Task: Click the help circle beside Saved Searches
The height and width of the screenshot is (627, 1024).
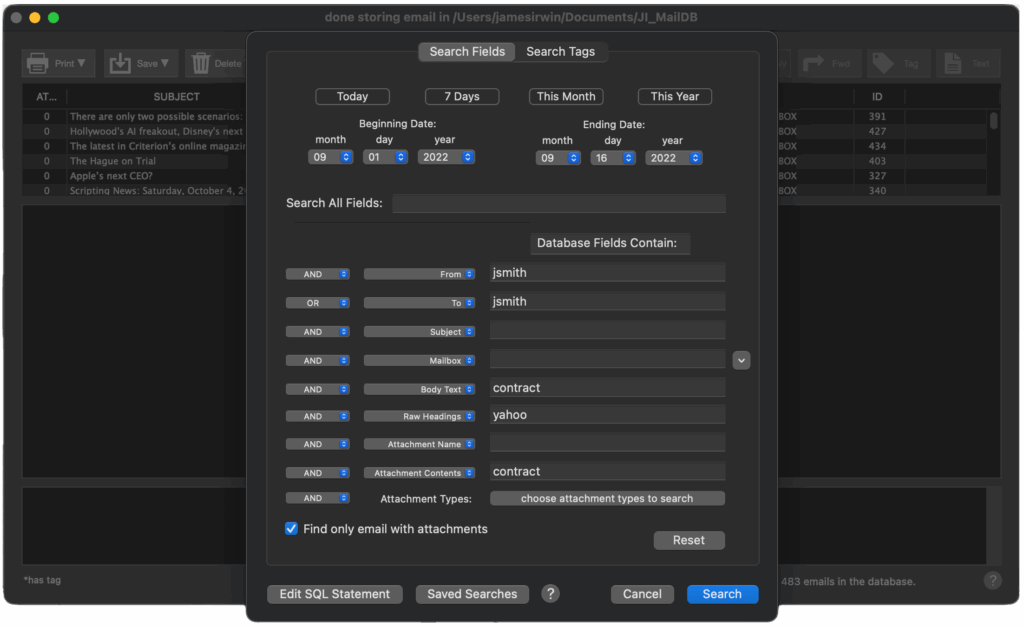Action: pos(550,593)
